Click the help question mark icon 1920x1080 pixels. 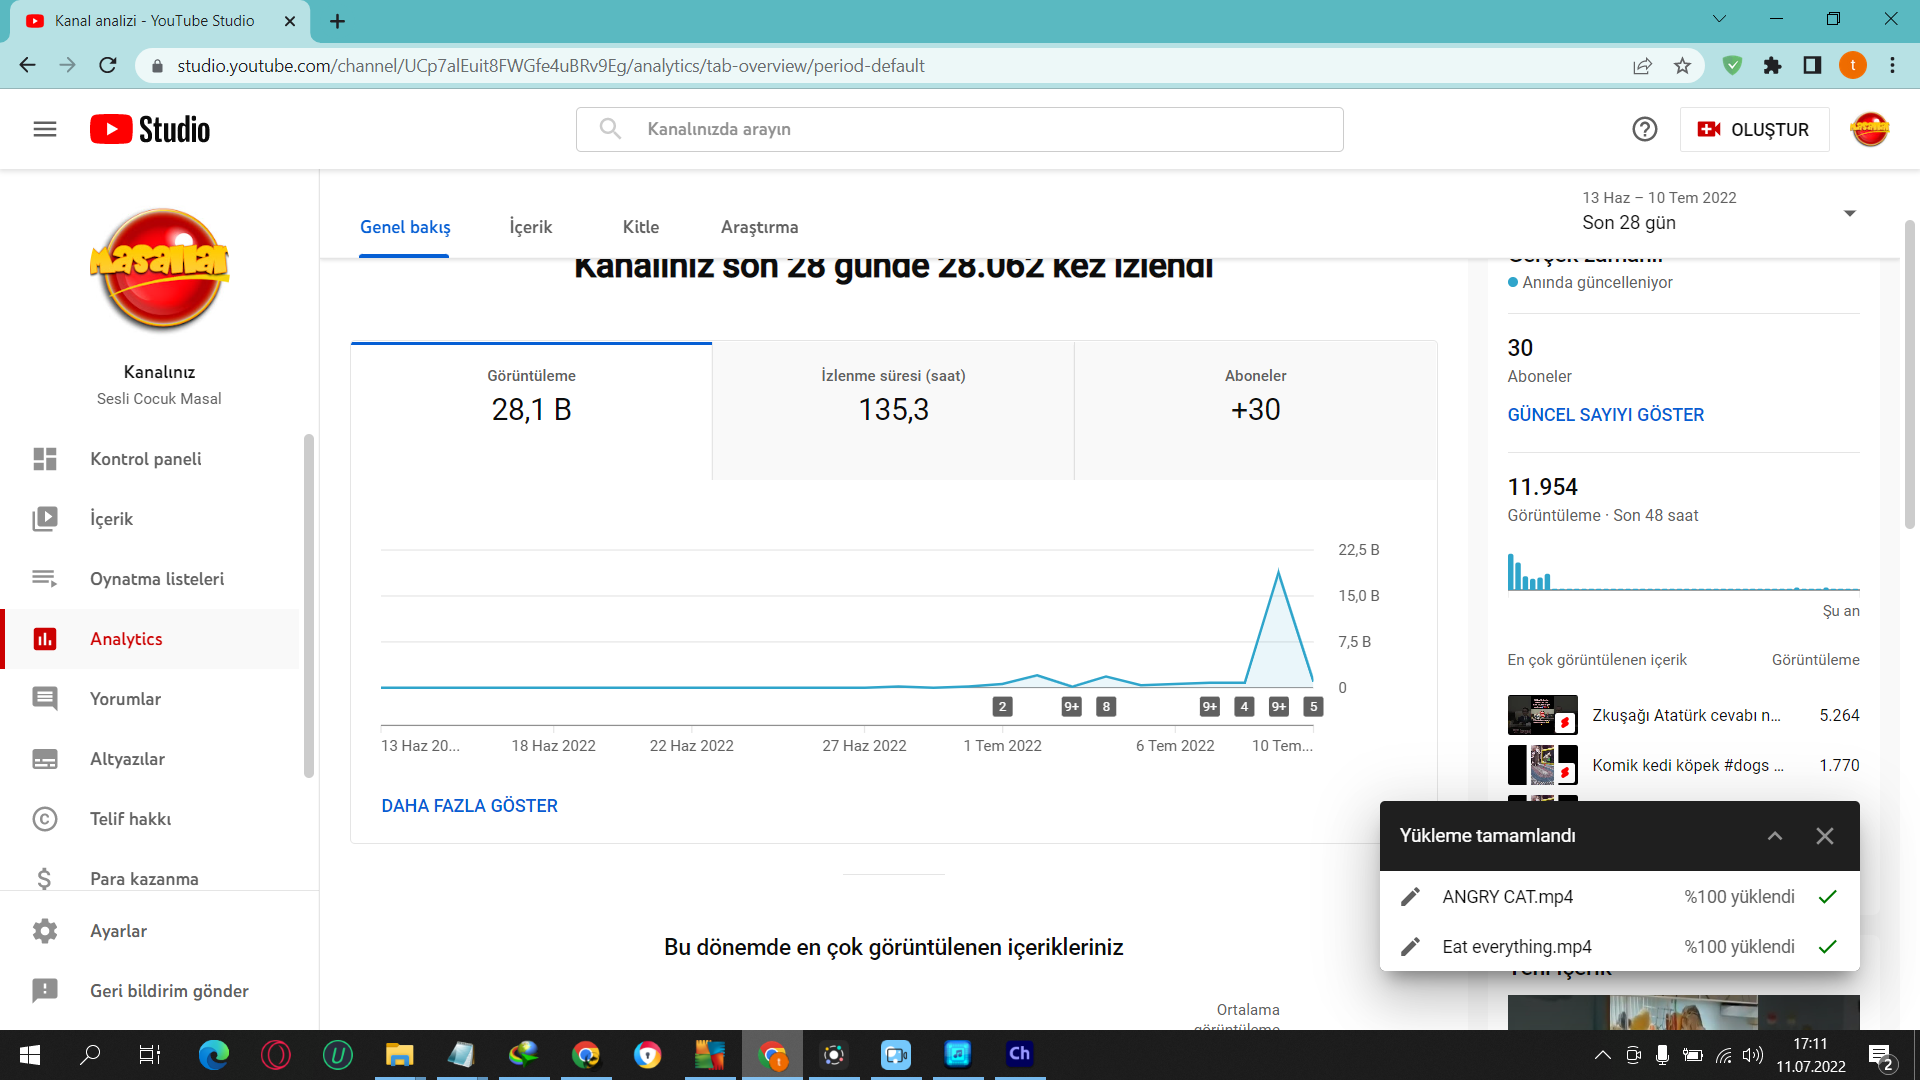(1644, 129)
